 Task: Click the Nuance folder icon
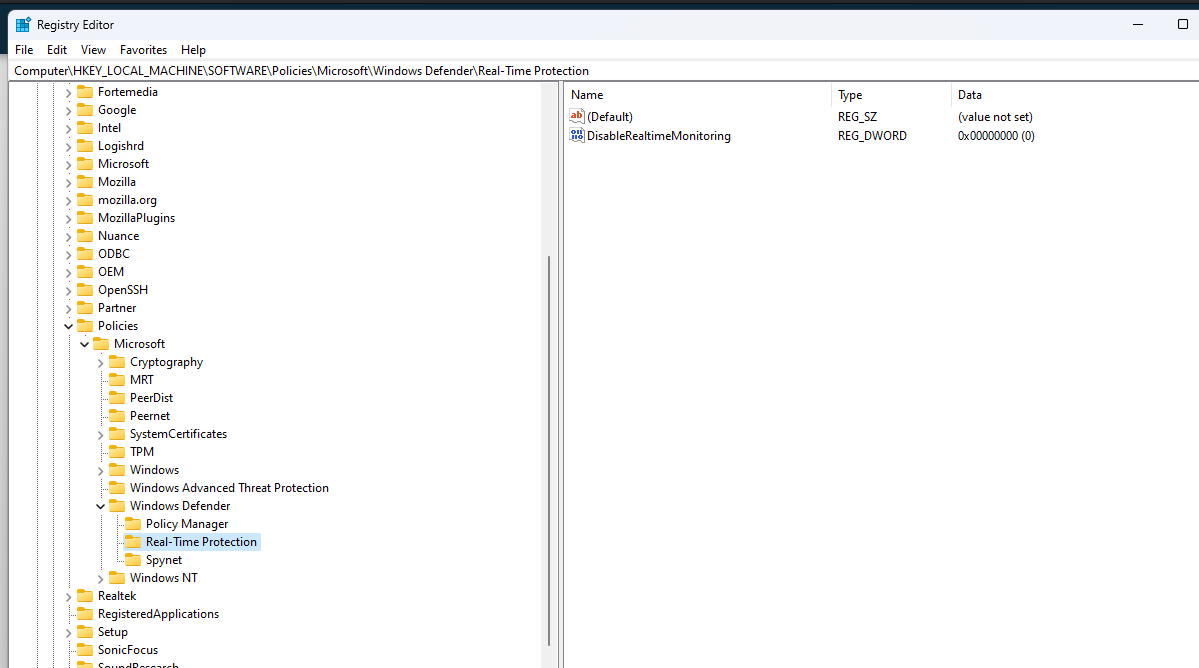pos(85,235)
